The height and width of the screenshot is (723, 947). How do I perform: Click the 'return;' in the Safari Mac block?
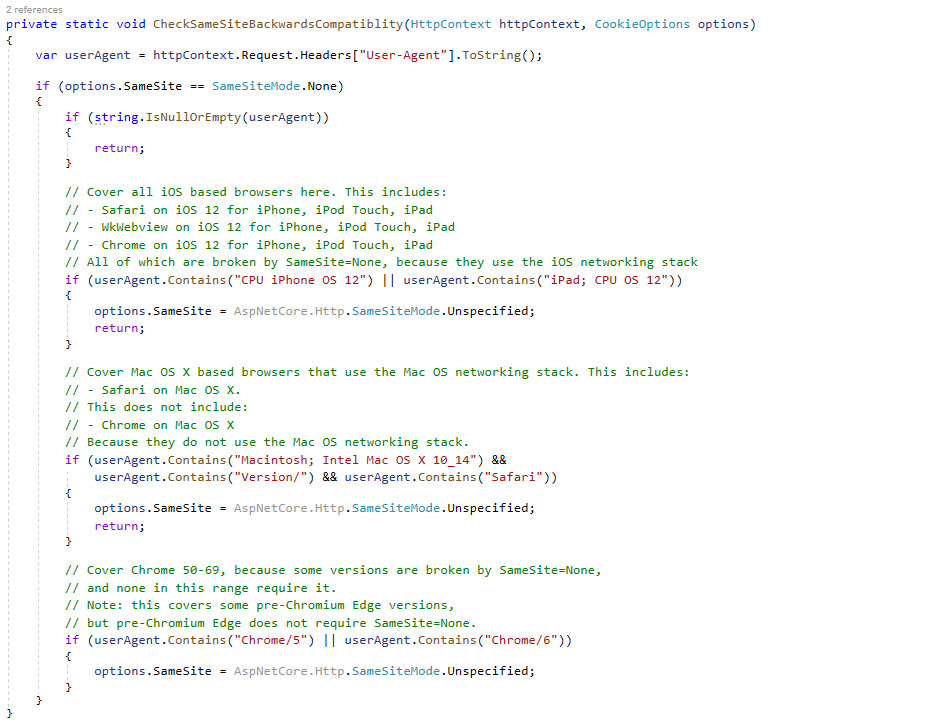120,526
